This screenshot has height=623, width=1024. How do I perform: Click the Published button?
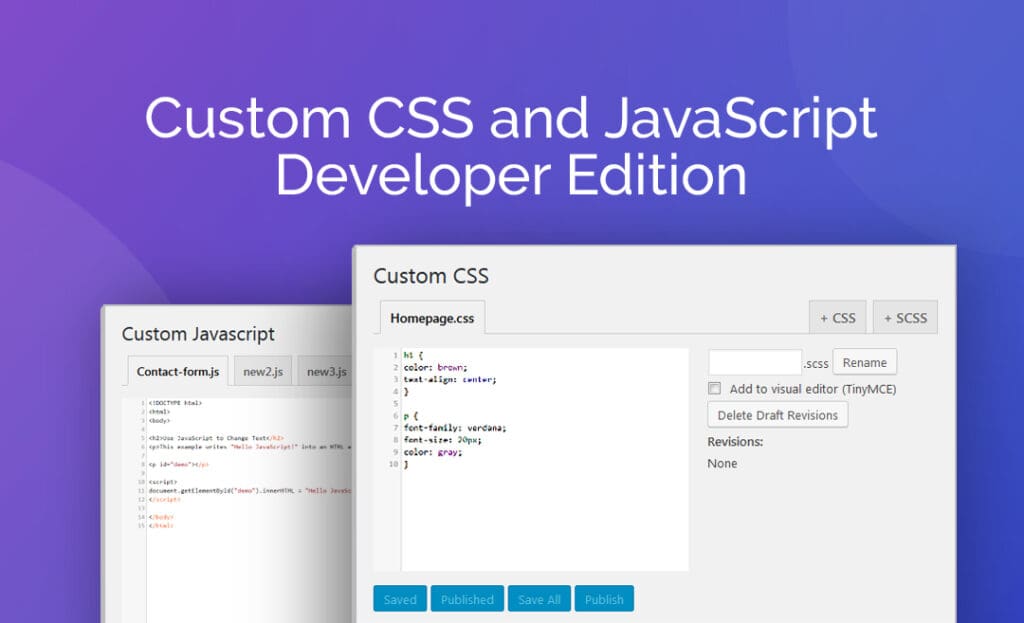point(467,599)
